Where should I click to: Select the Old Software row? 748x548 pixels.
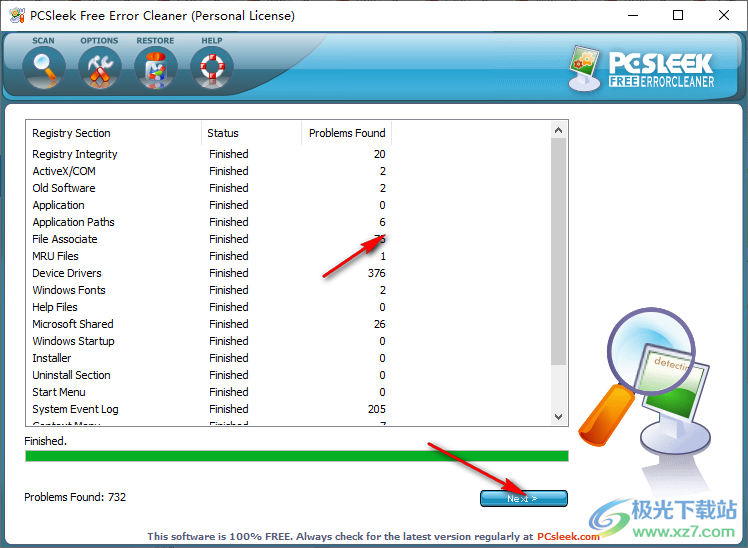209,188
